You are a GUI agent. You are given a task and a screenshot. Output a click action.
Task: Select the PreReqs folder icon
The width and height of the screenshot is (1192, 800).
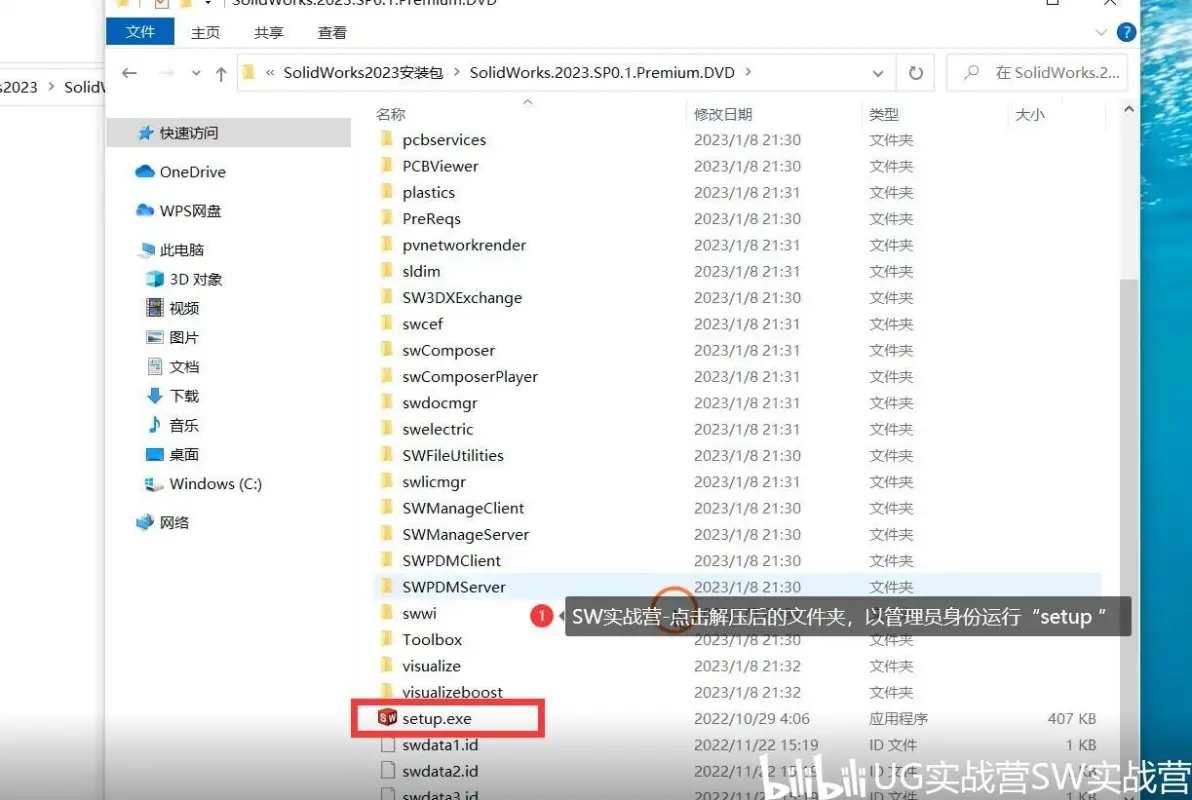(x=386, y=218)
